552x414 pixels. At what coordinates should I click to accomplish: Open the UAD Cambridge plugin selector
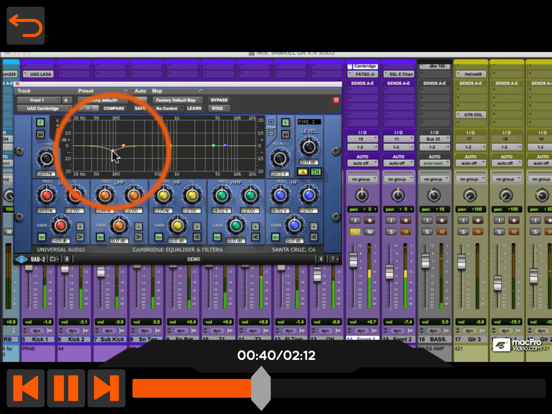click(43, 108)
